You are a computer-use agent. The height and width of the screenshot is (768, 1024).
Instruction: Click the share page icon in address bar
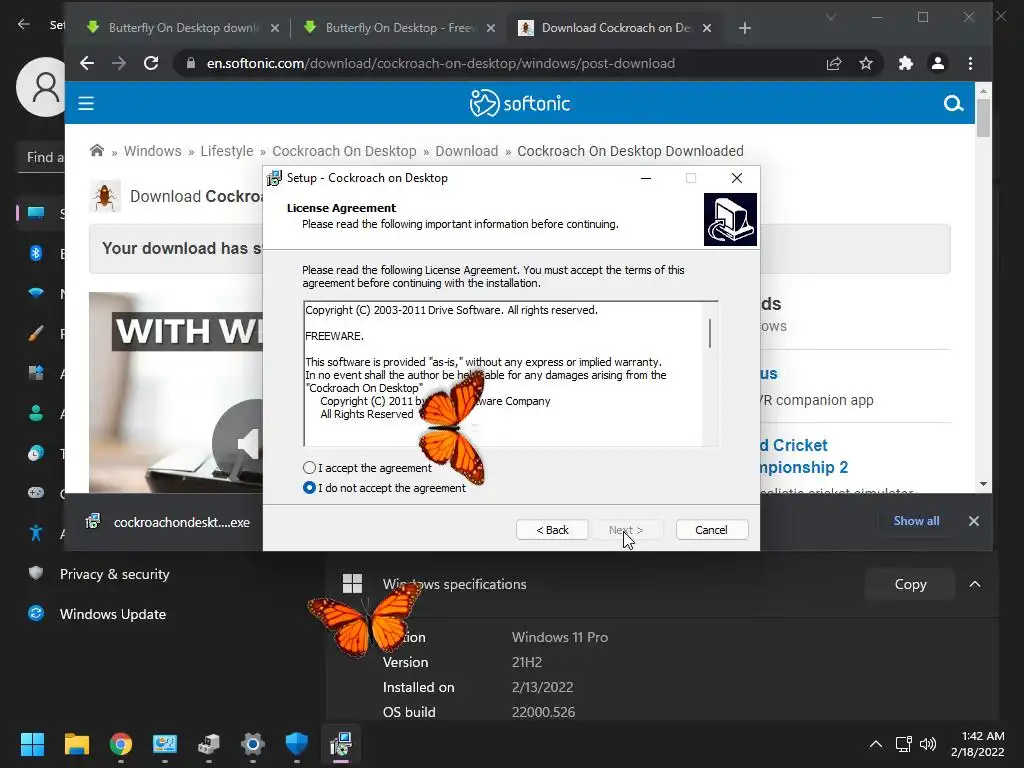834,63
